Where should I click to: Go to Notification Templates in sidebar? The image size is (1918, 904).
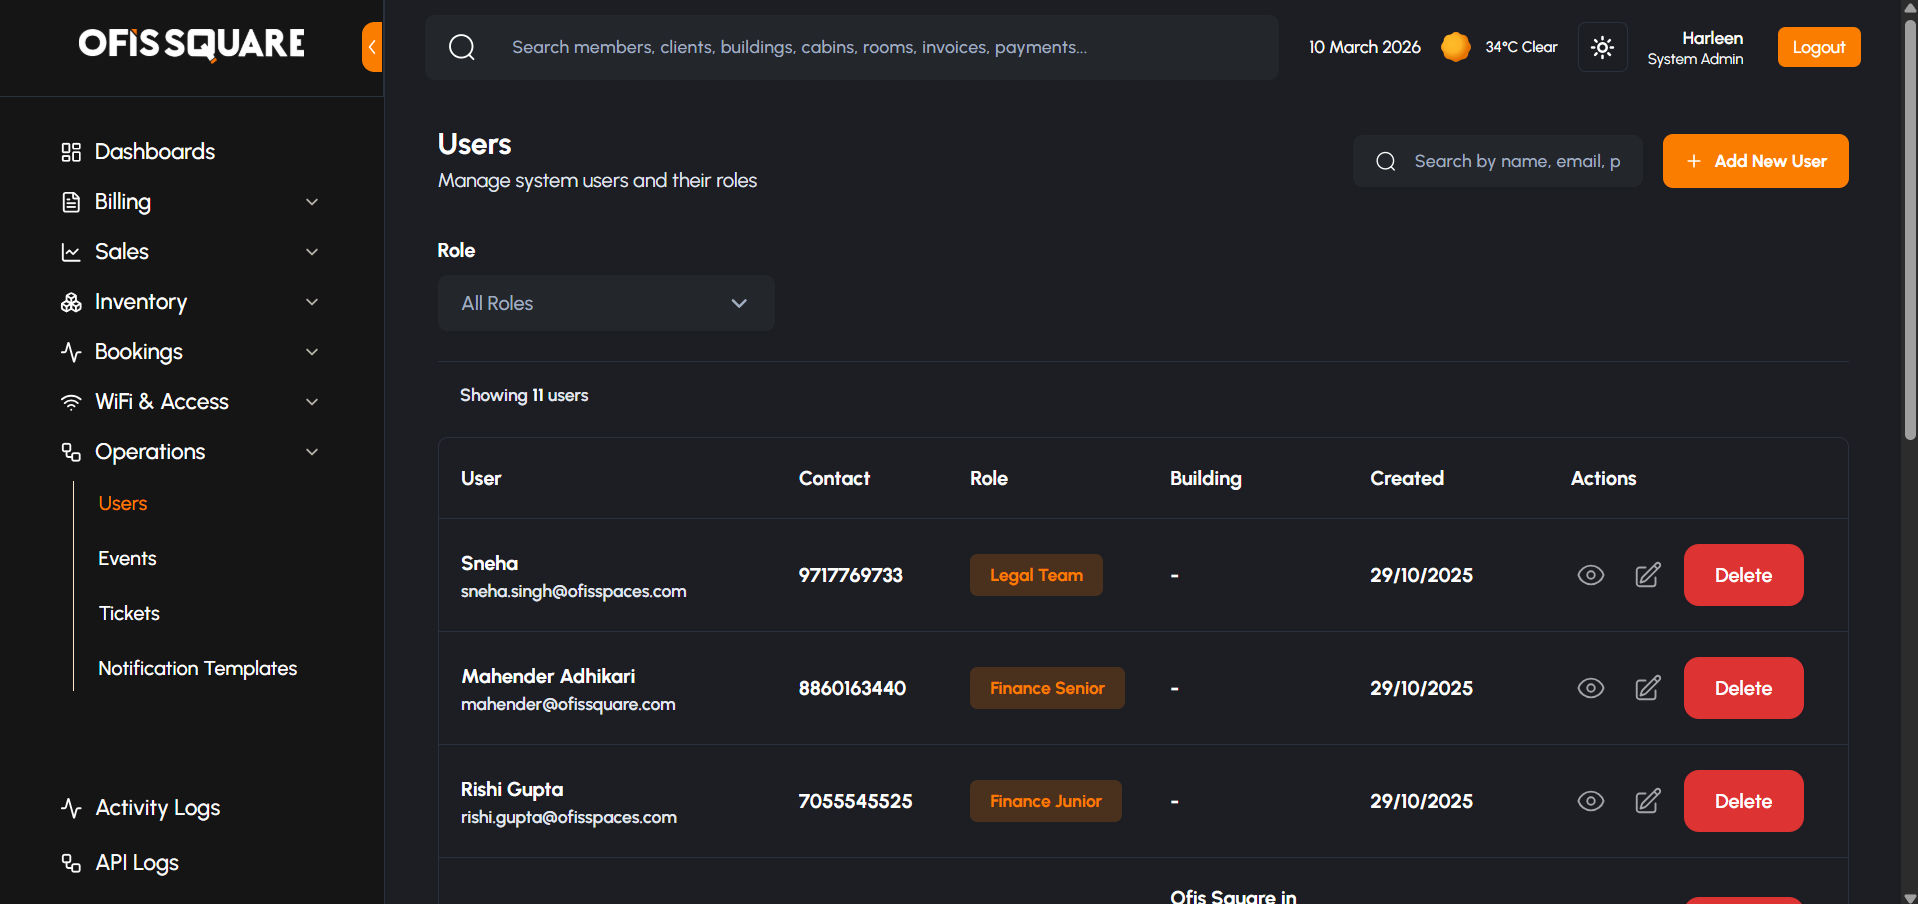(197, 668)
